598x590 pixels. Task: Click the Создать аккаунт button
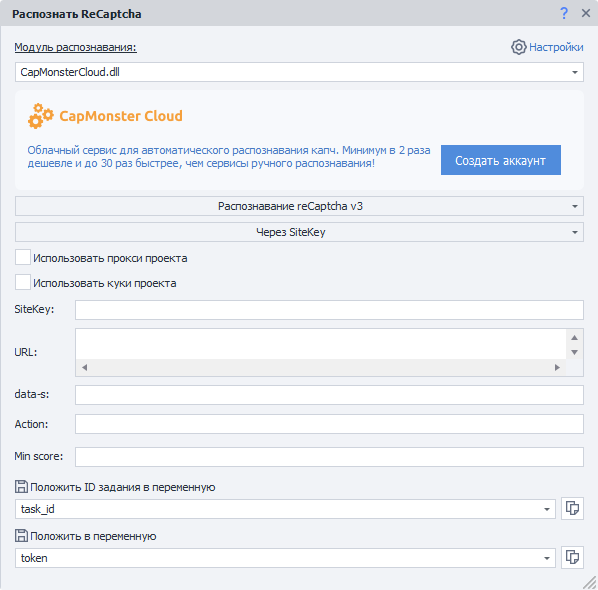[x=501, y=160]
